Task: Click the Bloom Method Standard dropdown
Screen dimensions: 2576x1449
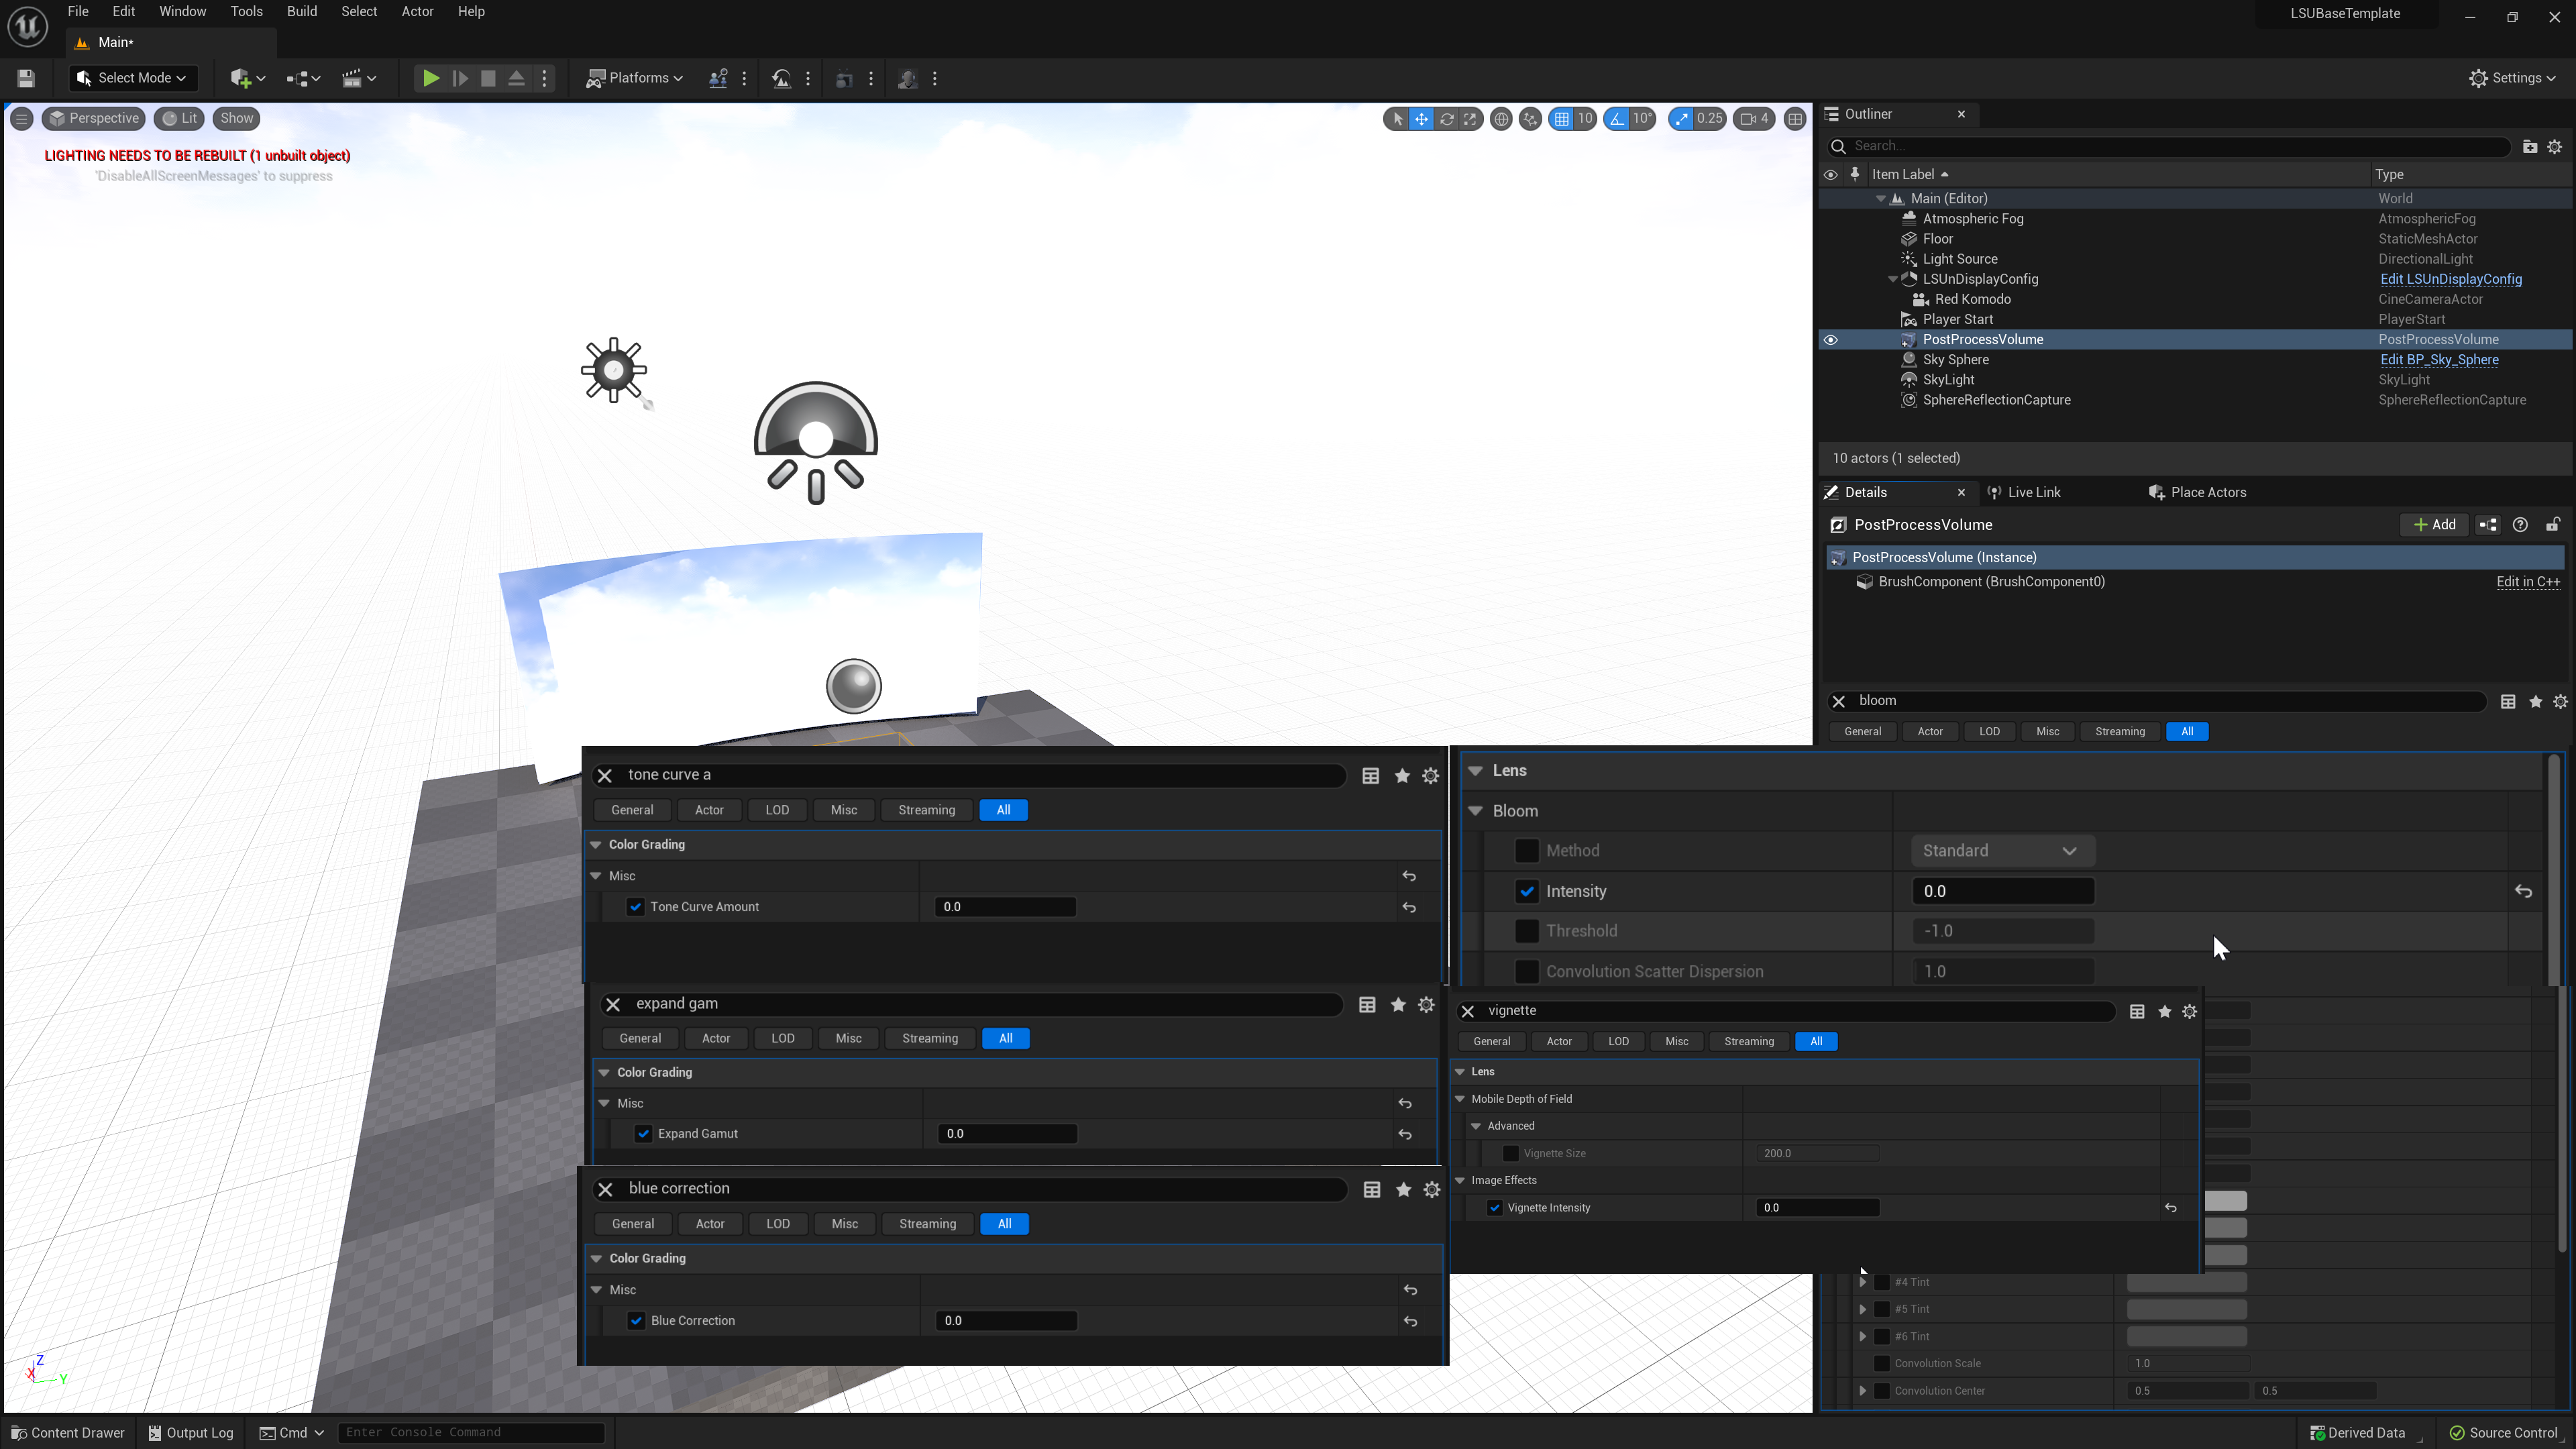Action: tap(1999, 851)
